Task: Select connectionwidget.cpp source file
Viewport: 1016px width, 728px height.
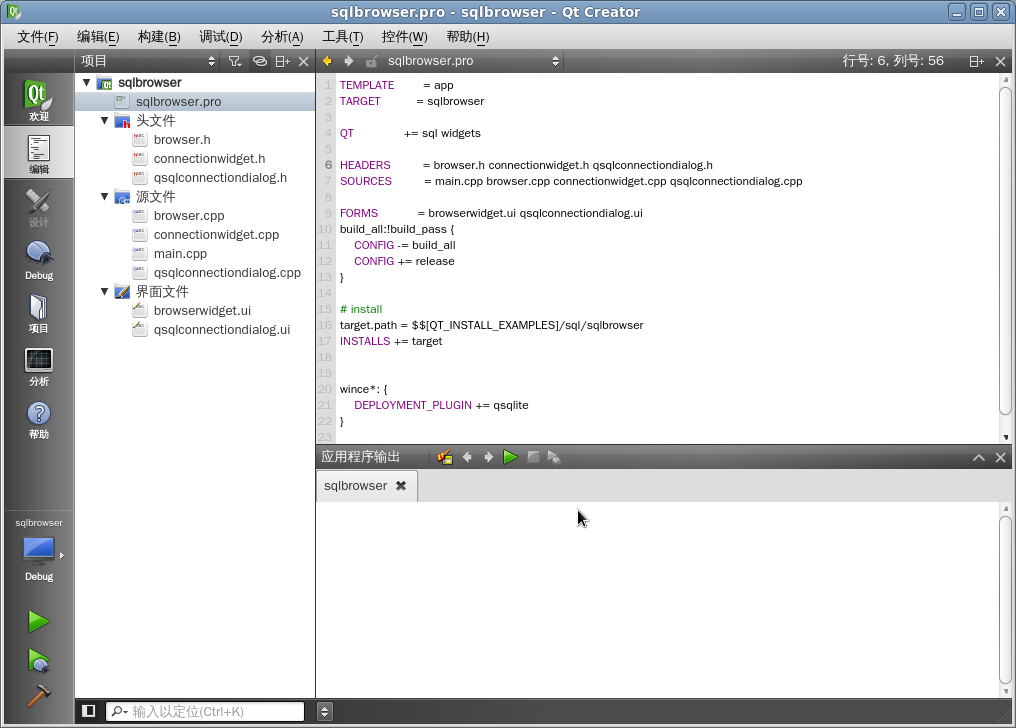Action: coord(216,234)
